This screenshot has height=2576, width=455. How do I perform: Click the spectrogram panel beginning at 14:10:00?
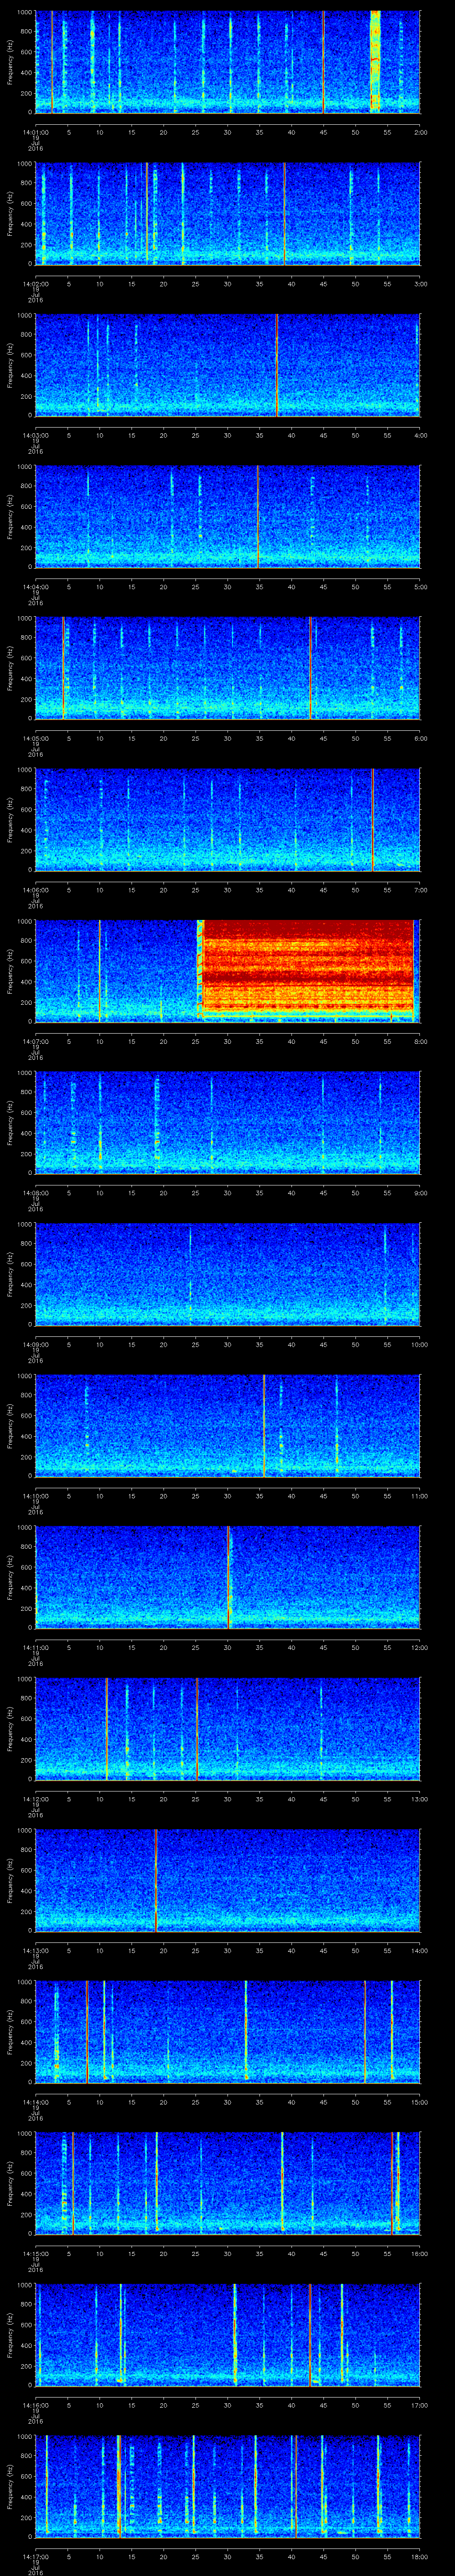[x=228, y=1425]
